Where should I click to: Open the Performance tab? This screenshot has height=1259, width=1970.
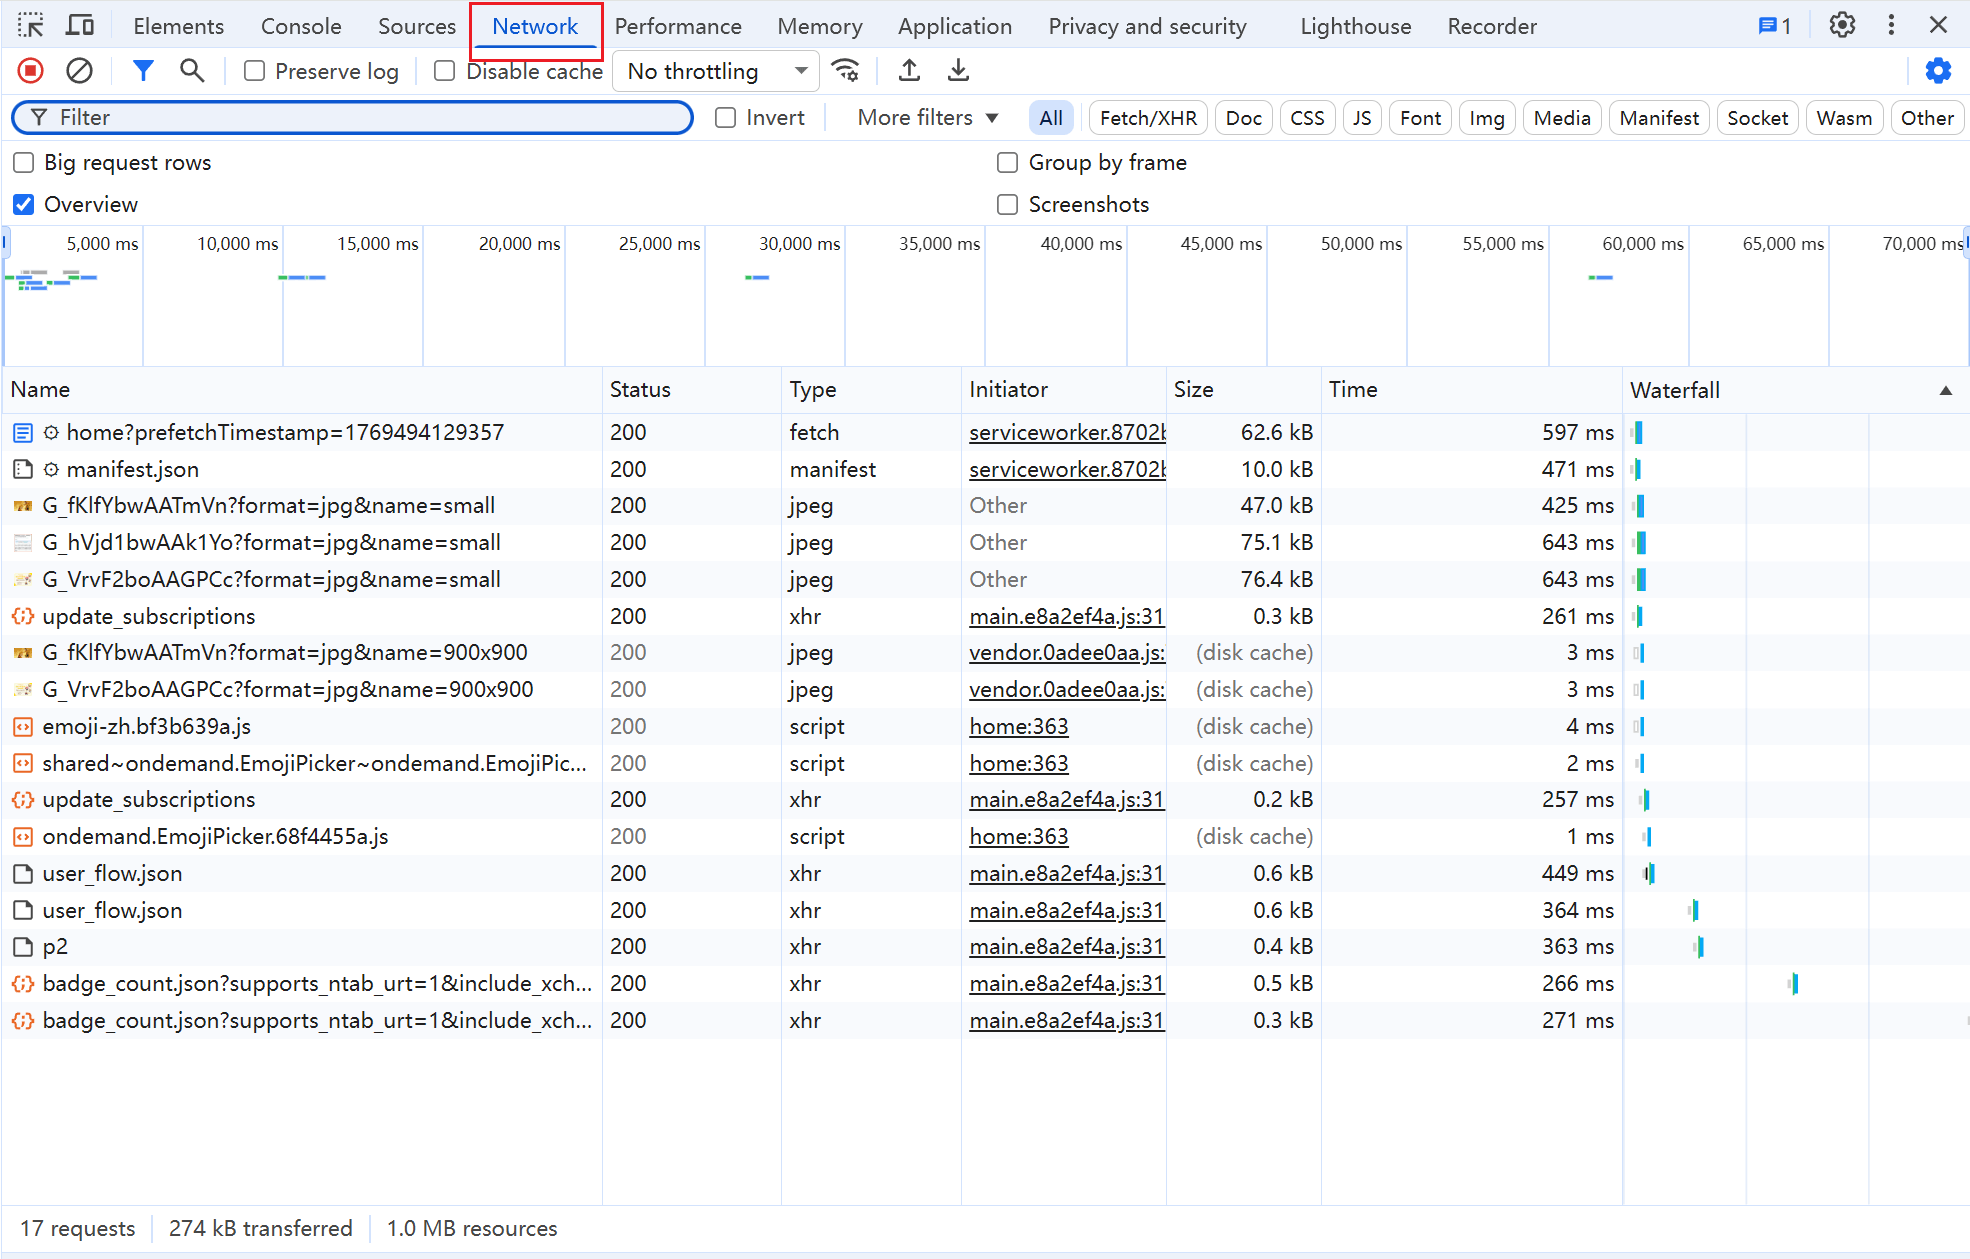(x=678, y=27)
